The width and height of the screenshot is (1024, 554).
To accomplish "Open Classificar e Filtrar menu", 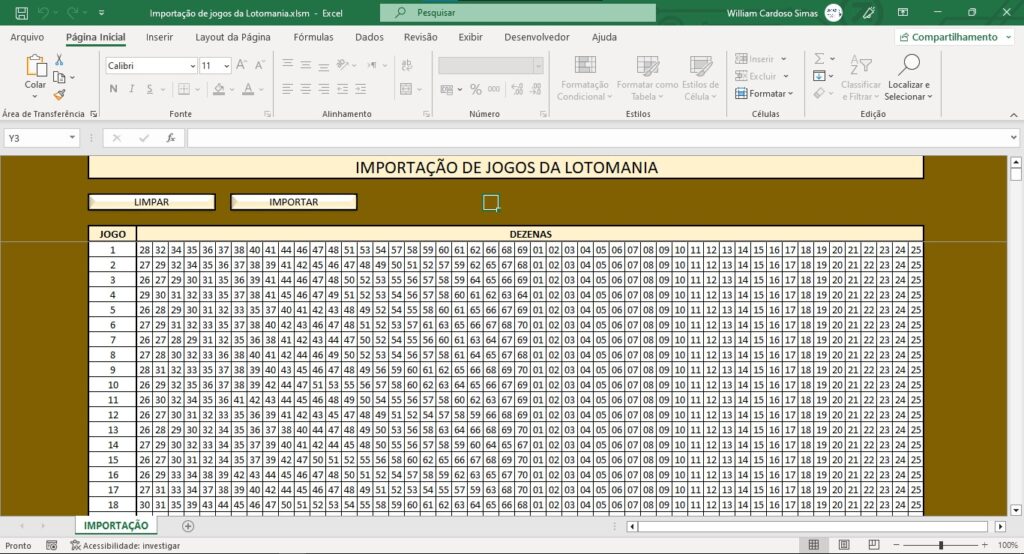I will coord(861,78).
